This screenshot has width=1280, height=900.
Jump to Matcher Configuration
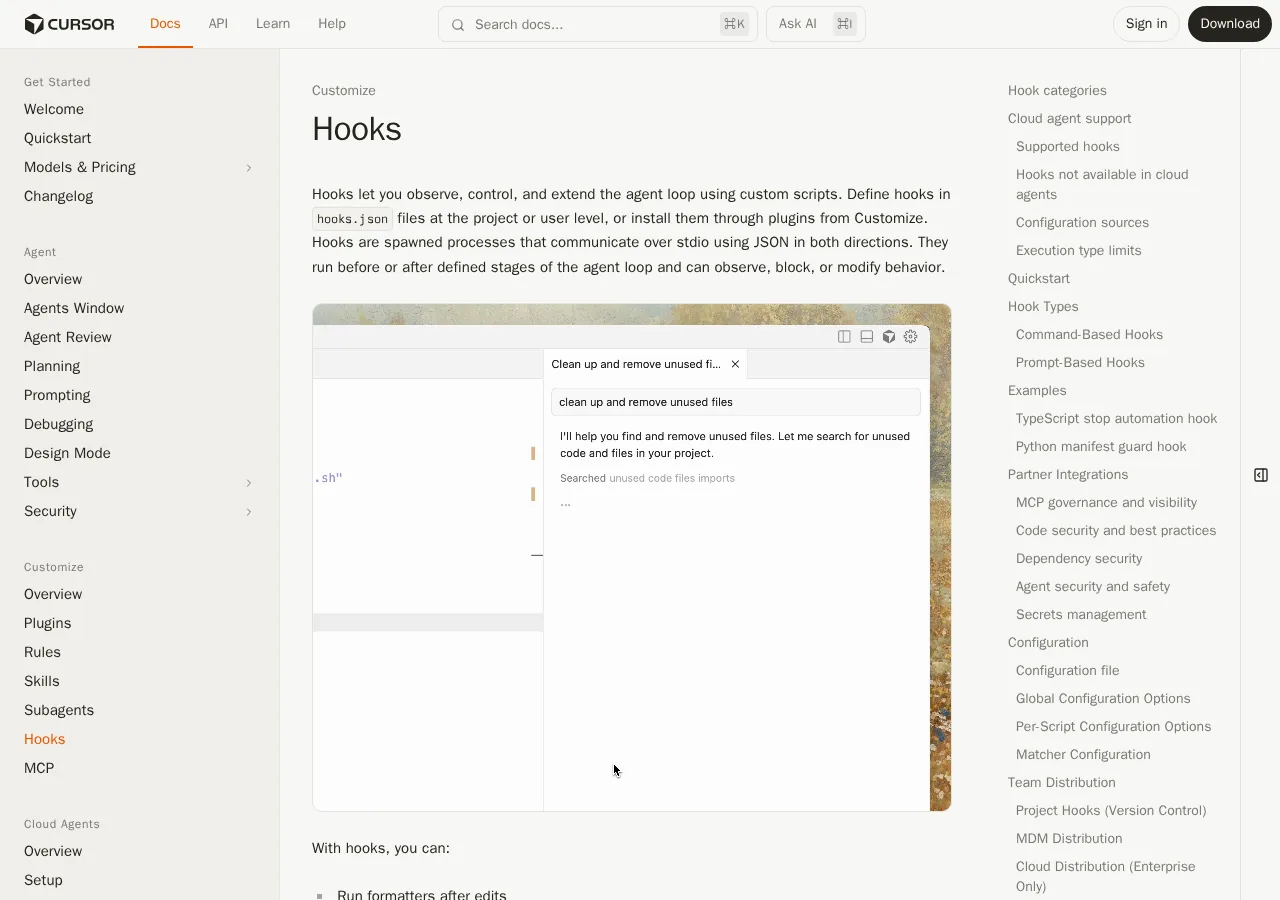1083,754
